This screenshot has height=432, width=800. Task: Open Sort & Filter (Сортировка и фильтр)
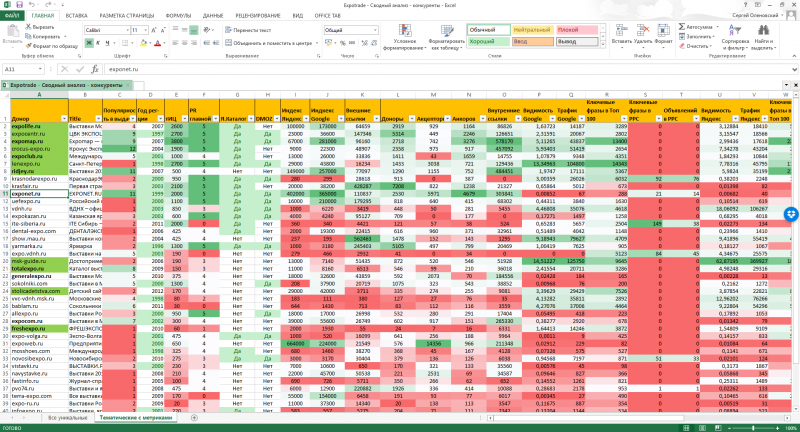pyautogui.click(x=735, y=37)
